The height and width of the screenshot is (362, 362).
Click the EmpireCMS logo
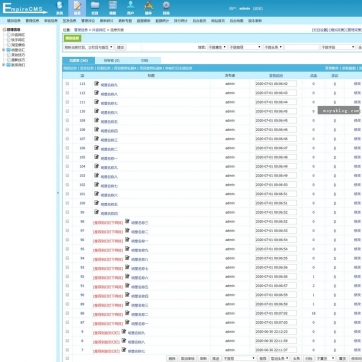(x=25, y=9)
